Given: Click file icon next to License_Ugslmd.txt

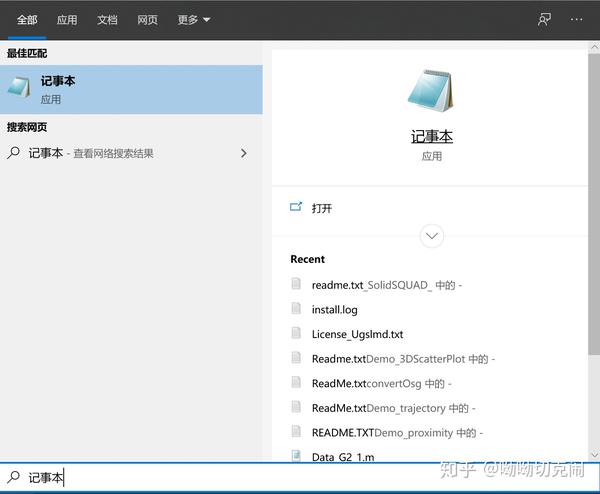Looking at the screenshot, I should pos(296,333).
